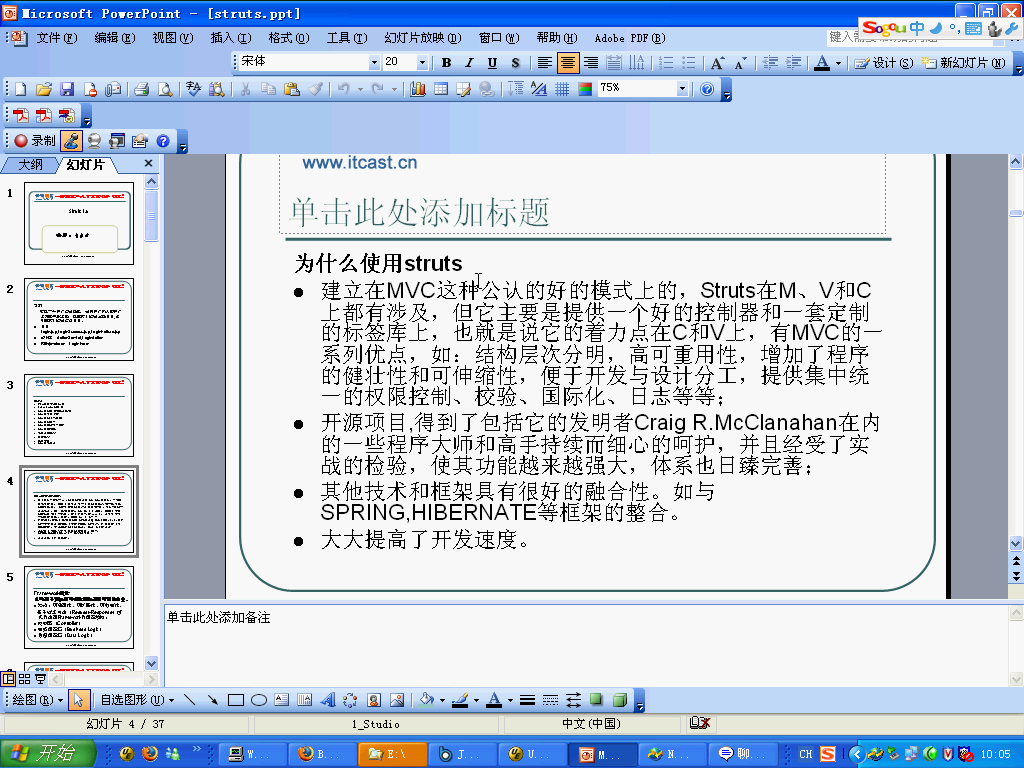Toggle bold formatting

(x=447, y=63)
